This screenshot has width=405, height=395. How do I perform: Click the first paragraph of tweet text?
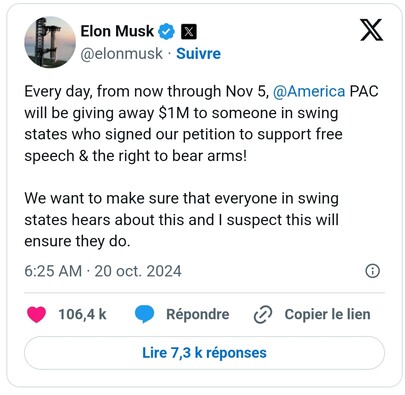[201, 124]
